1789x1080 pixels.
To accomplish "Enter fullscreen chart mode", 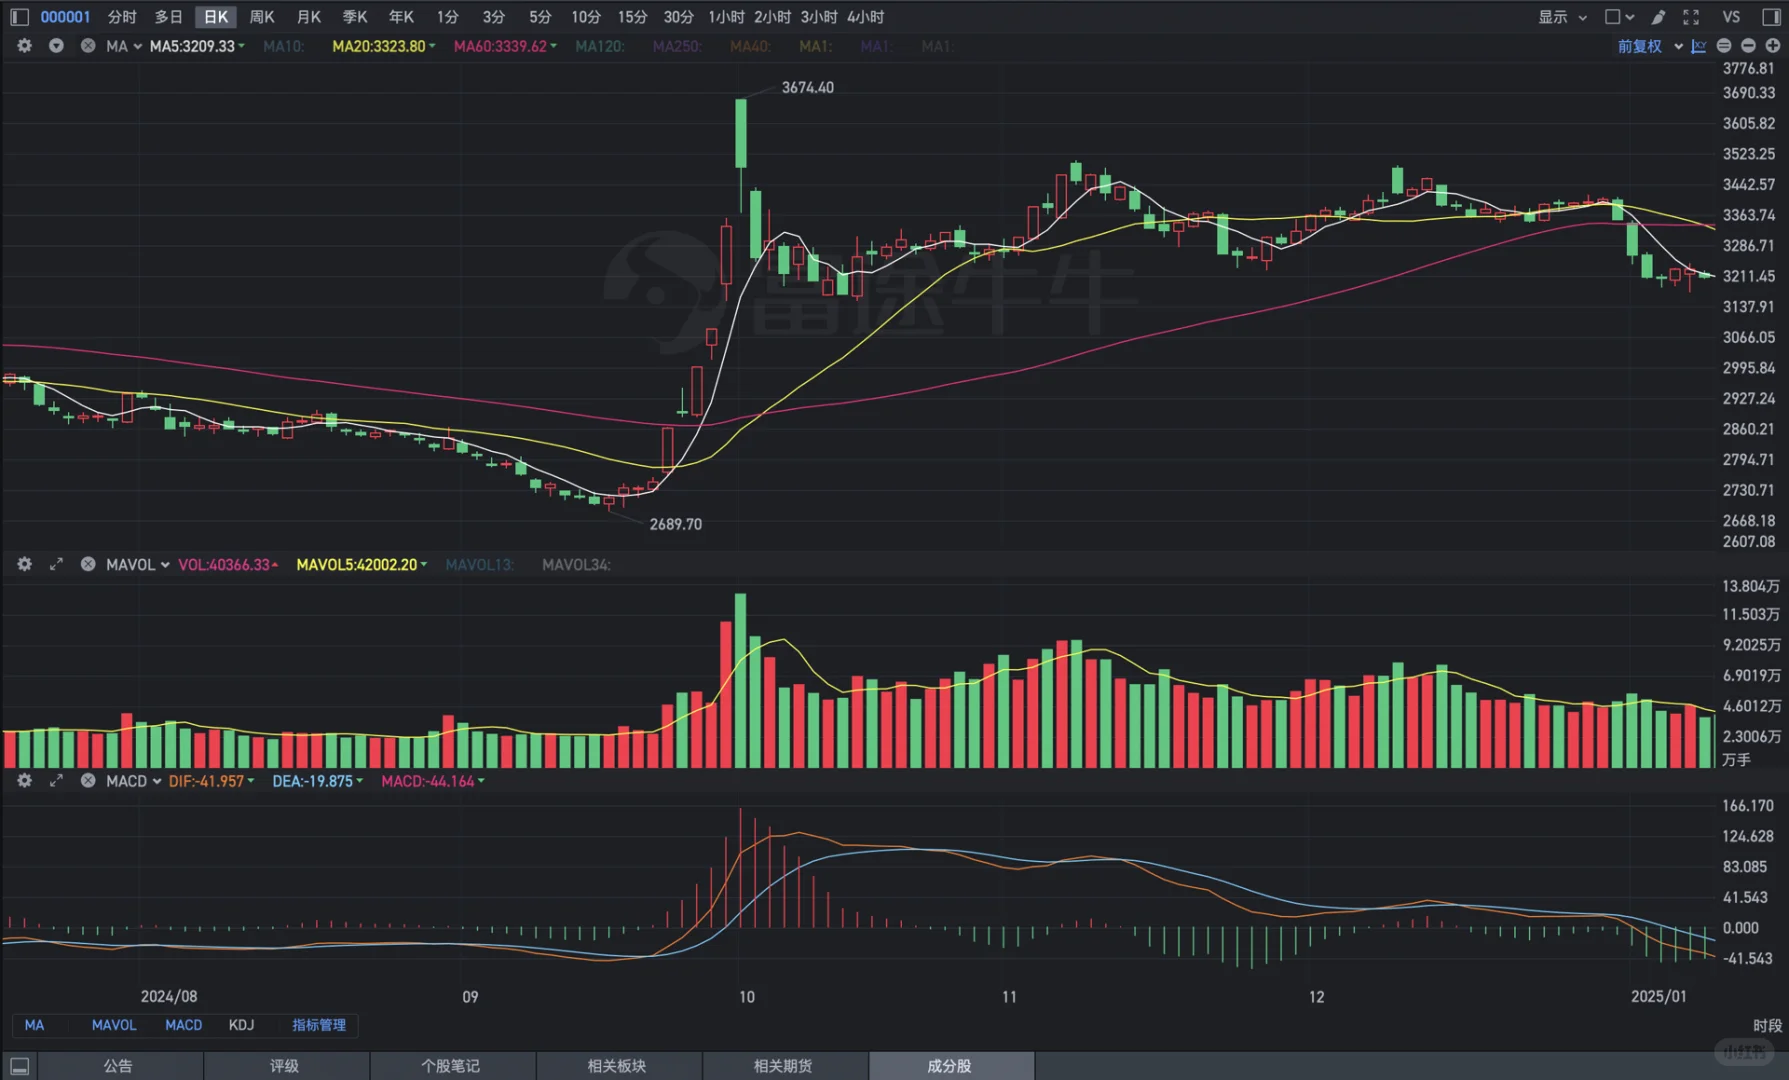I will [x=1691, y=17].
